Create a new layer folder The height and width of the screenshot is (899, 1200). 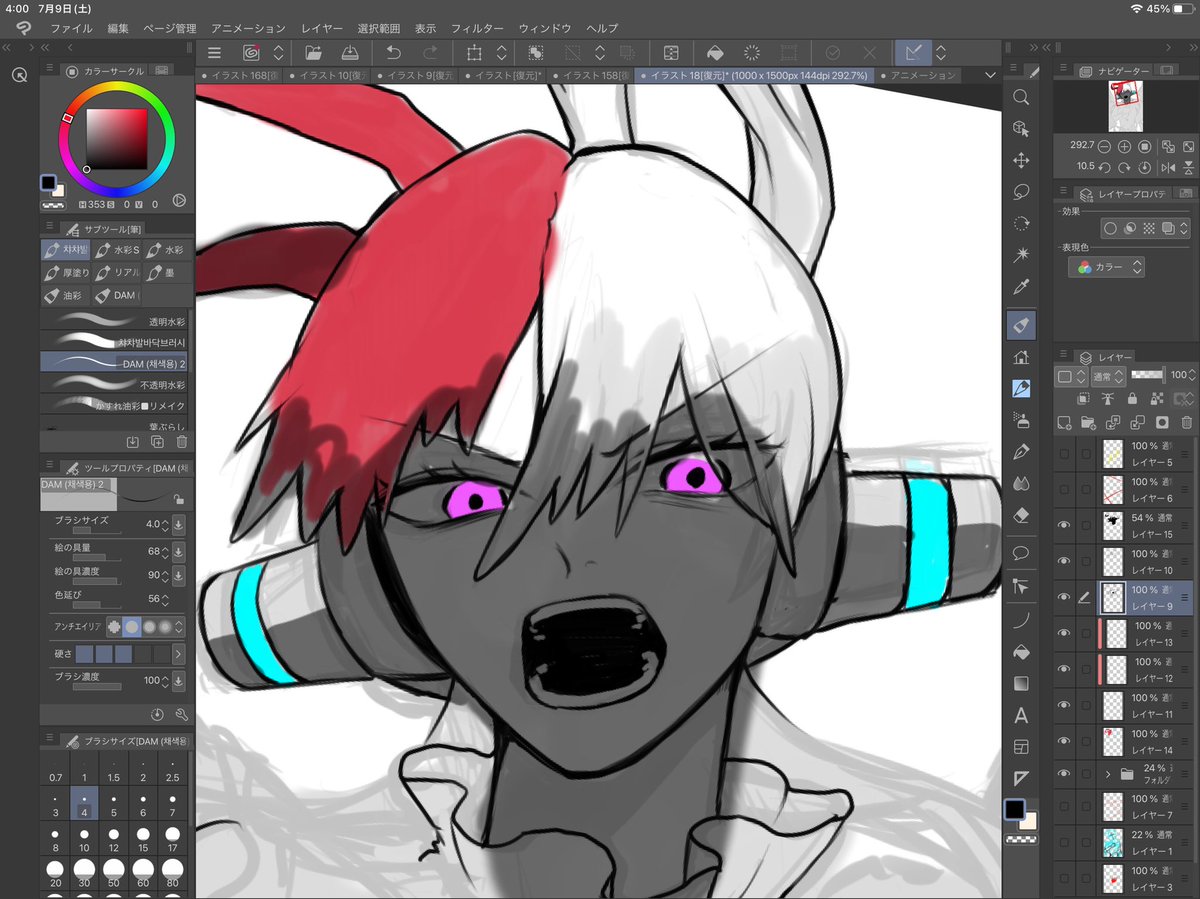[x=1089, y=422]
